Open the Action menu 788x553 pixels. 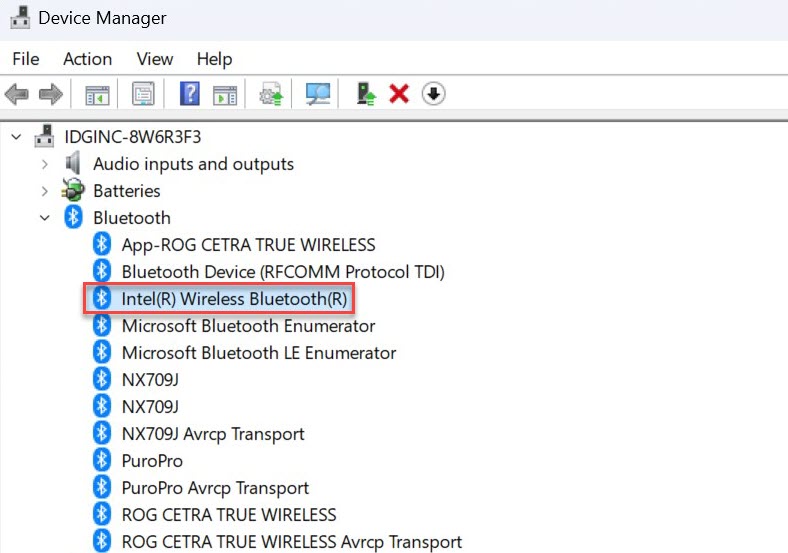[x=87, y=59]
